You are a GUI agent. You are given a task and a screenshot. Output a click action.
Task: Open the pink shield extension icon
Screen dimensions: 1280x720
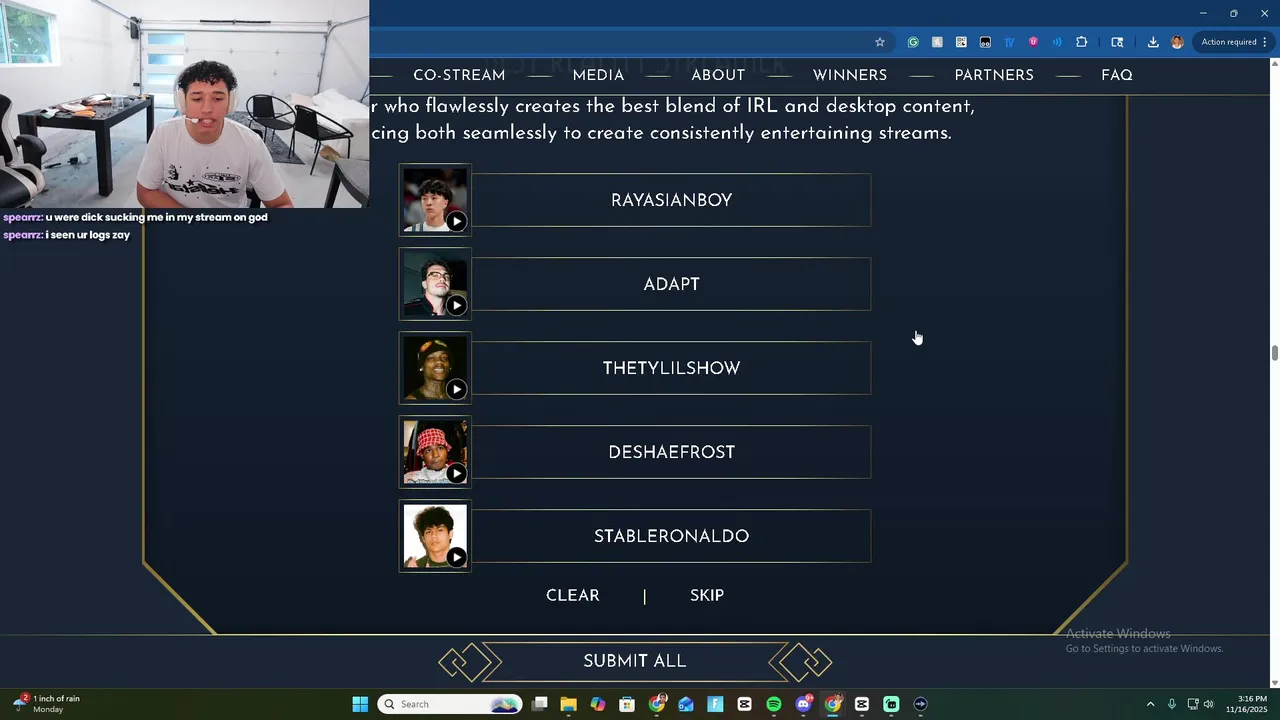point(1033,42)
